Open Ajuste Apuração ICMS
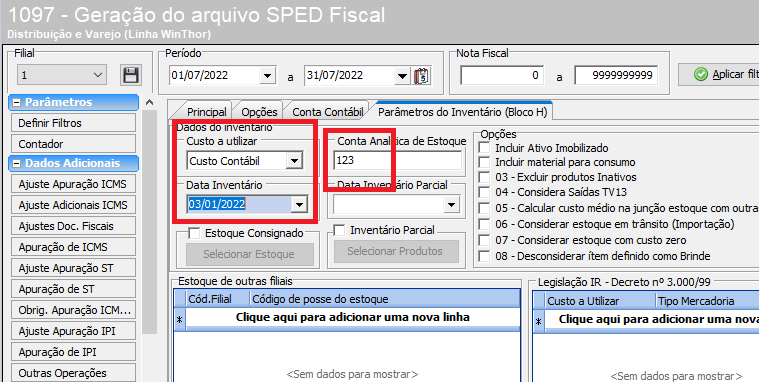This screenshot has height=382, width=760. tap(73, 184)
